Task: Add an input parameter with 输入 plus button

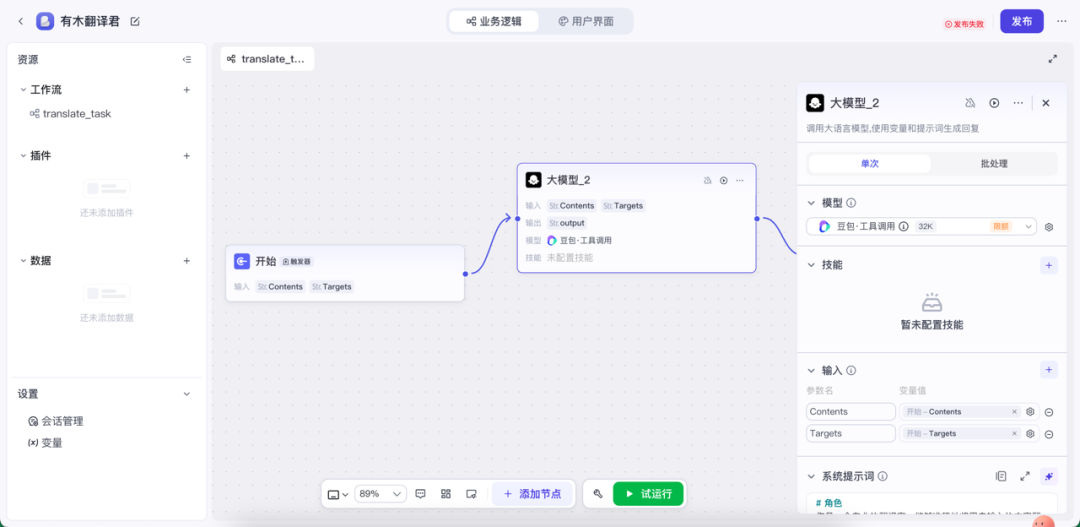Action: click(x=1048, y=370)
